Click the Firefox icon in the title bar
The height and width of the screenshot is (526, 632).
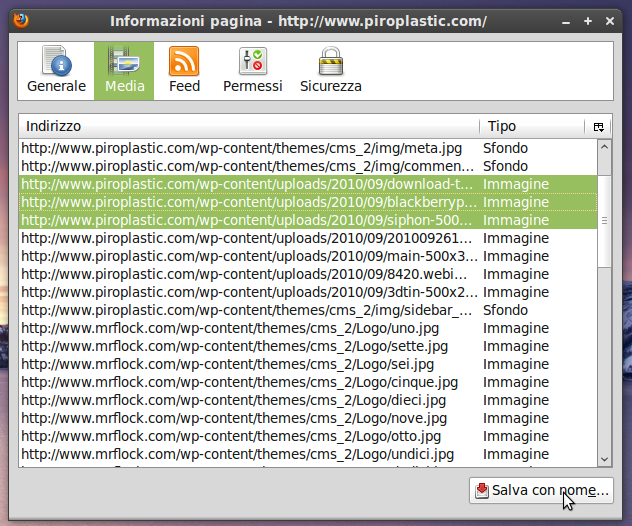(x=20, y=20)
